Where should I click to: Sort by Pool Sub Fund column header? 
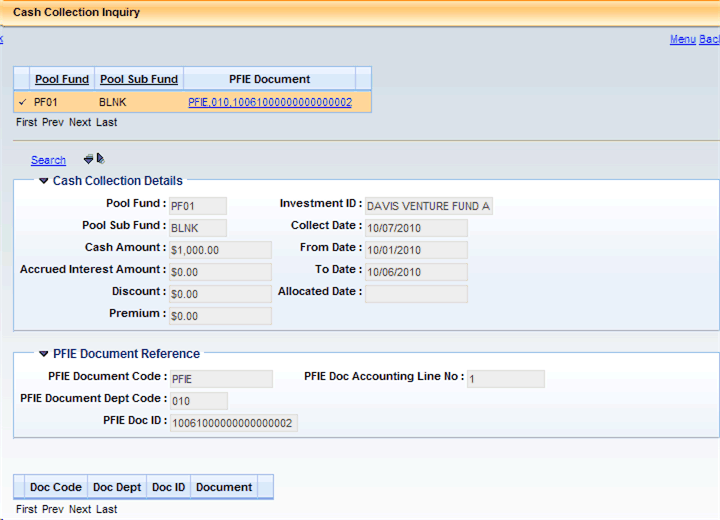[139, 79]
